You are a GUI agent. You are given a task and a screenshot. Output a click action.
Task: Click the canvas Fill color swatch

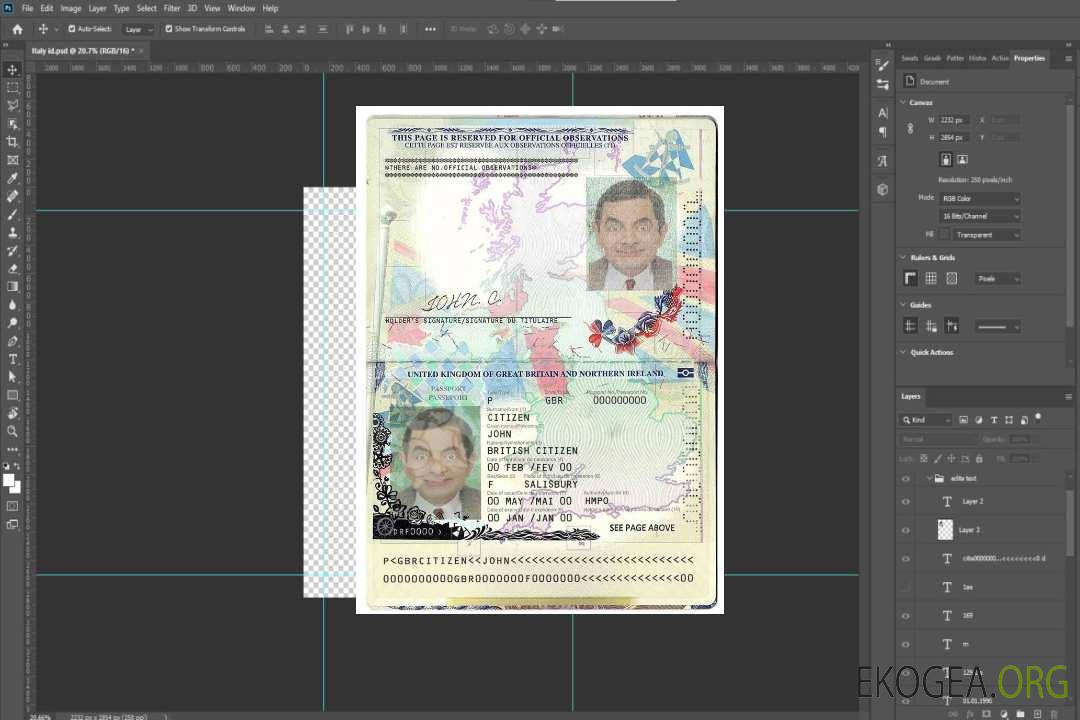944,235
